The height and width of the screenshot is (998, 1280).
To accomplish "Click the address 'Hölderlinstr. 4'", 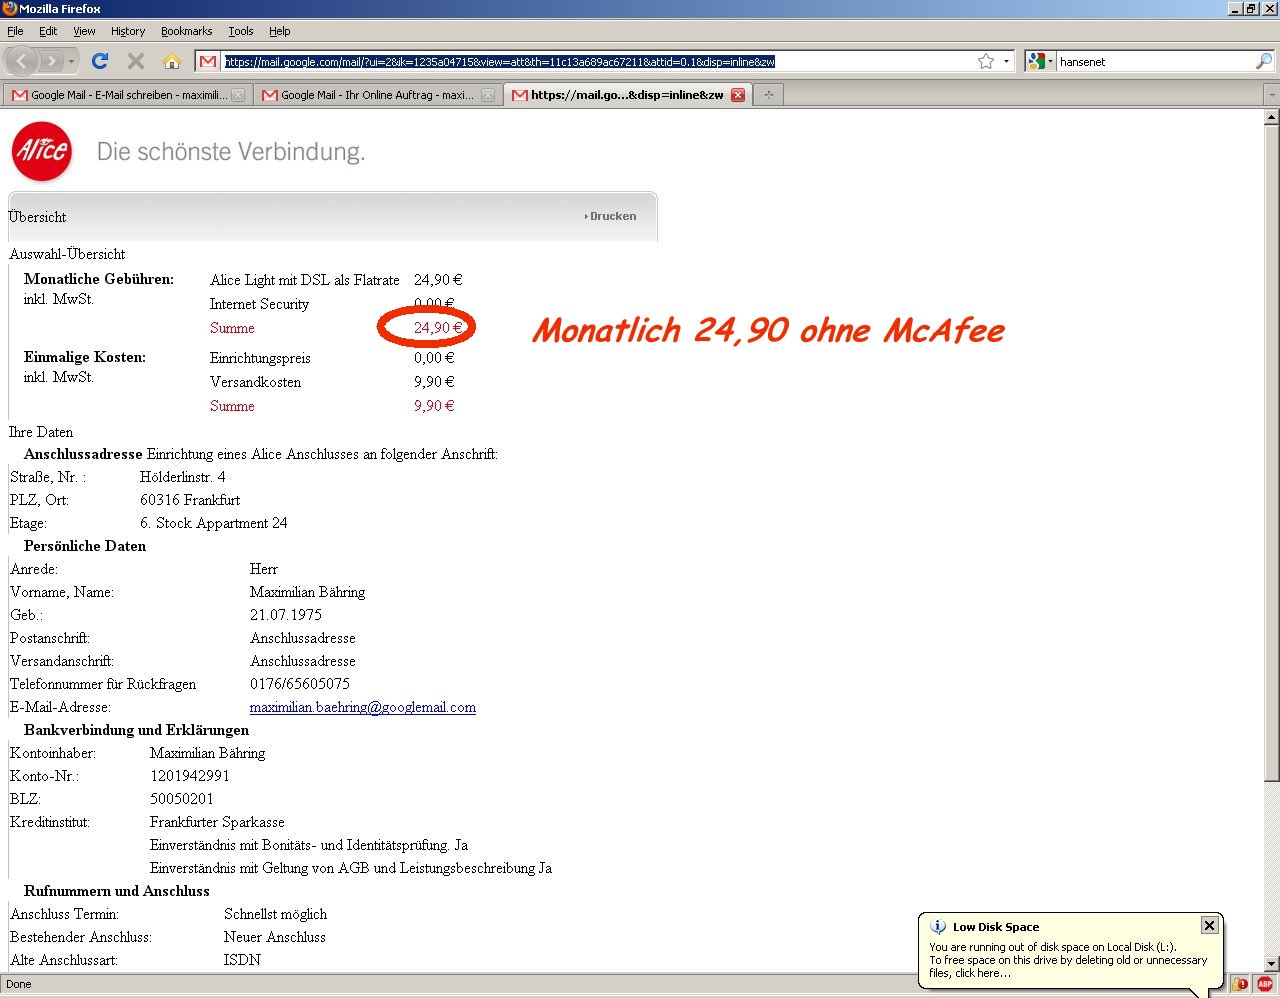I will [x=183, y=477].
